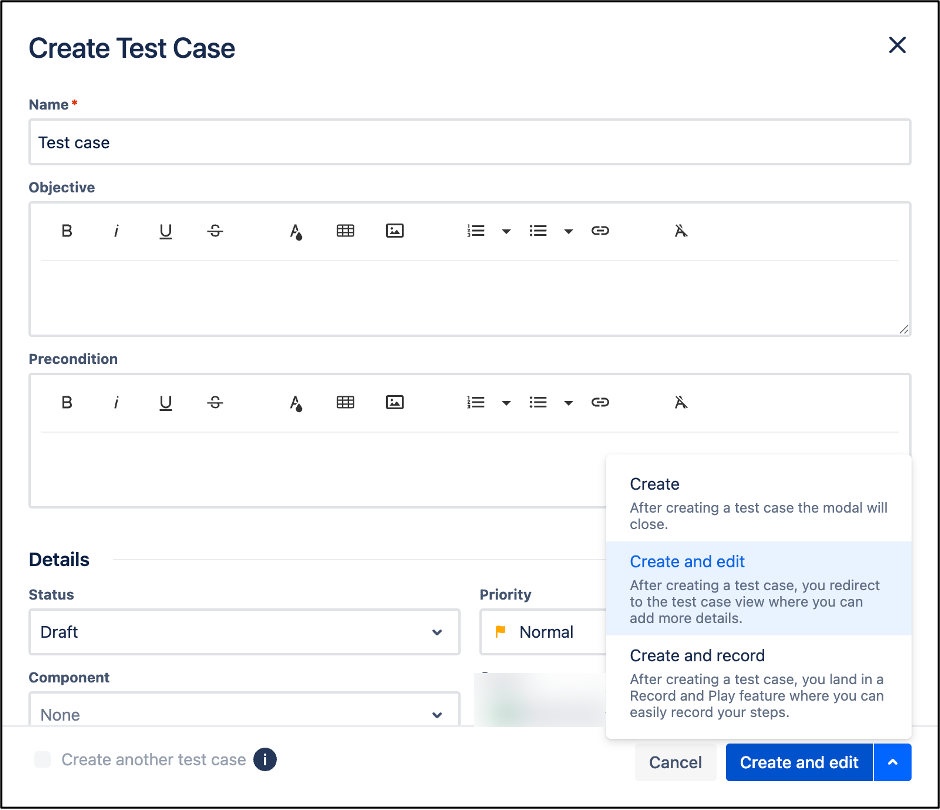
Task: Underline text using the Objective toolbar
Action: pyautogui.click(x=166, y=230)
